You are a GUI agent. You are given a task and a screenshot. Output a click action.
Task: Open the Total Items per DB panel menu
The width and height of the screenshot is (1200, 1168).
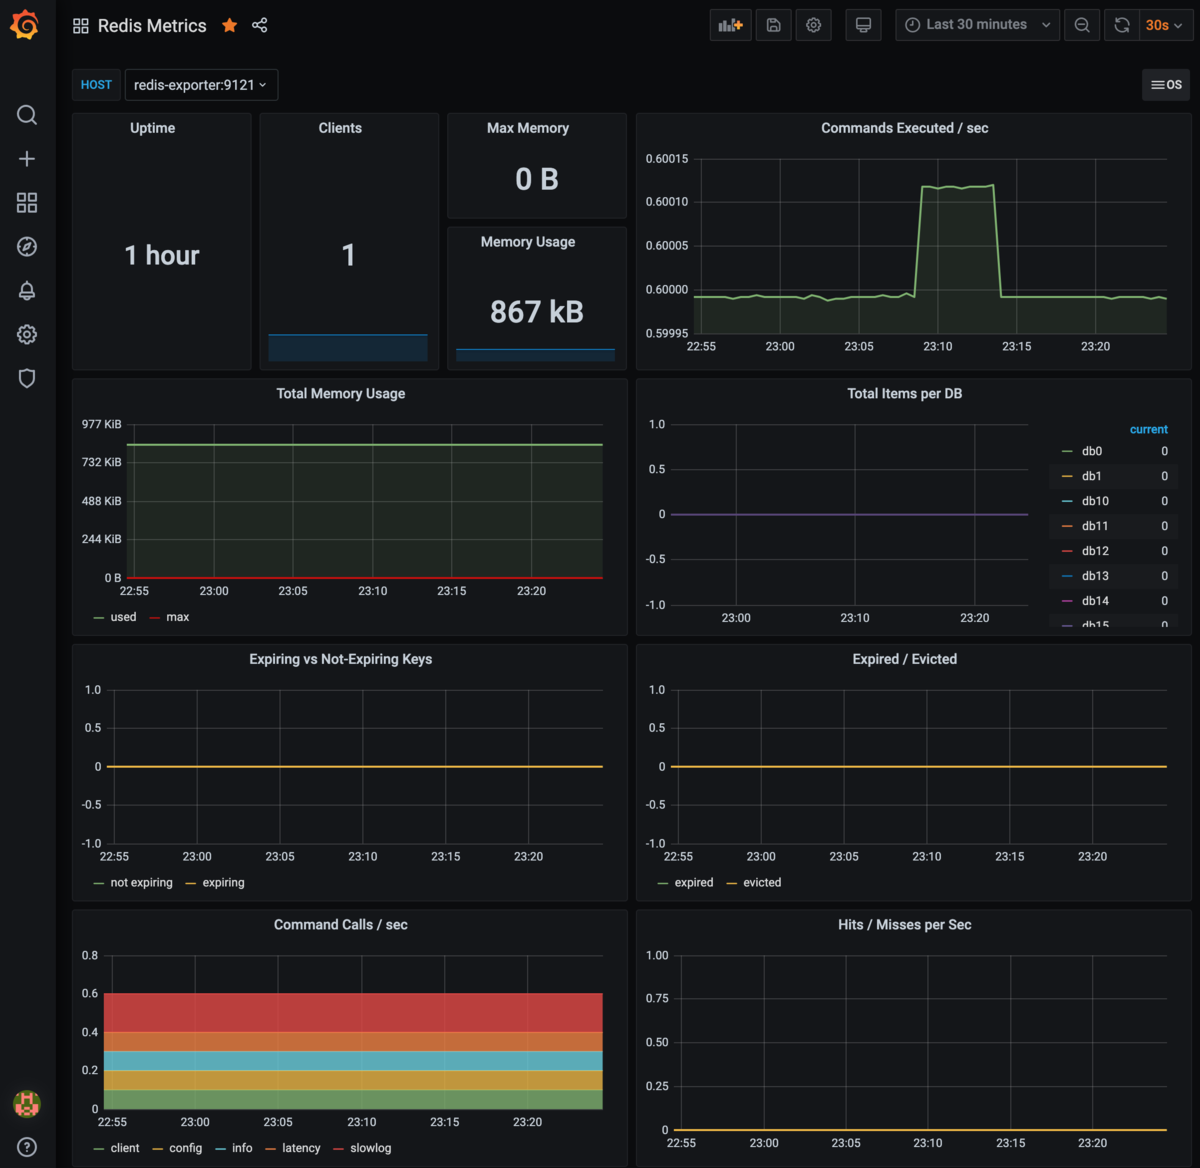coord(905,394)
